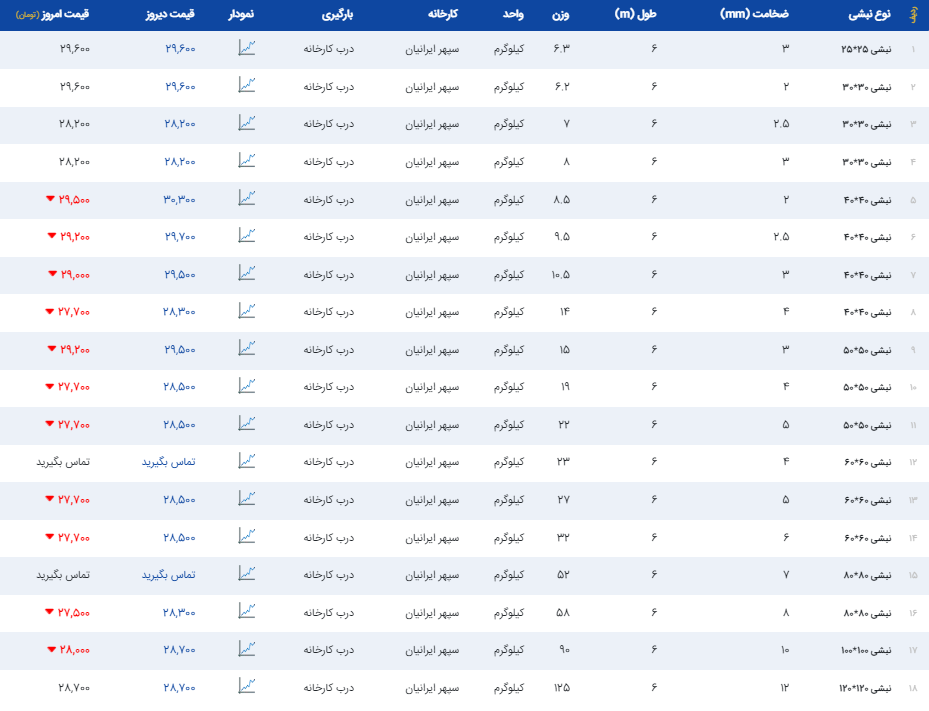Open chart icon for row 12 نبشی 60*60
This screenshot has width=929, height=711.
tap(247, 461)
